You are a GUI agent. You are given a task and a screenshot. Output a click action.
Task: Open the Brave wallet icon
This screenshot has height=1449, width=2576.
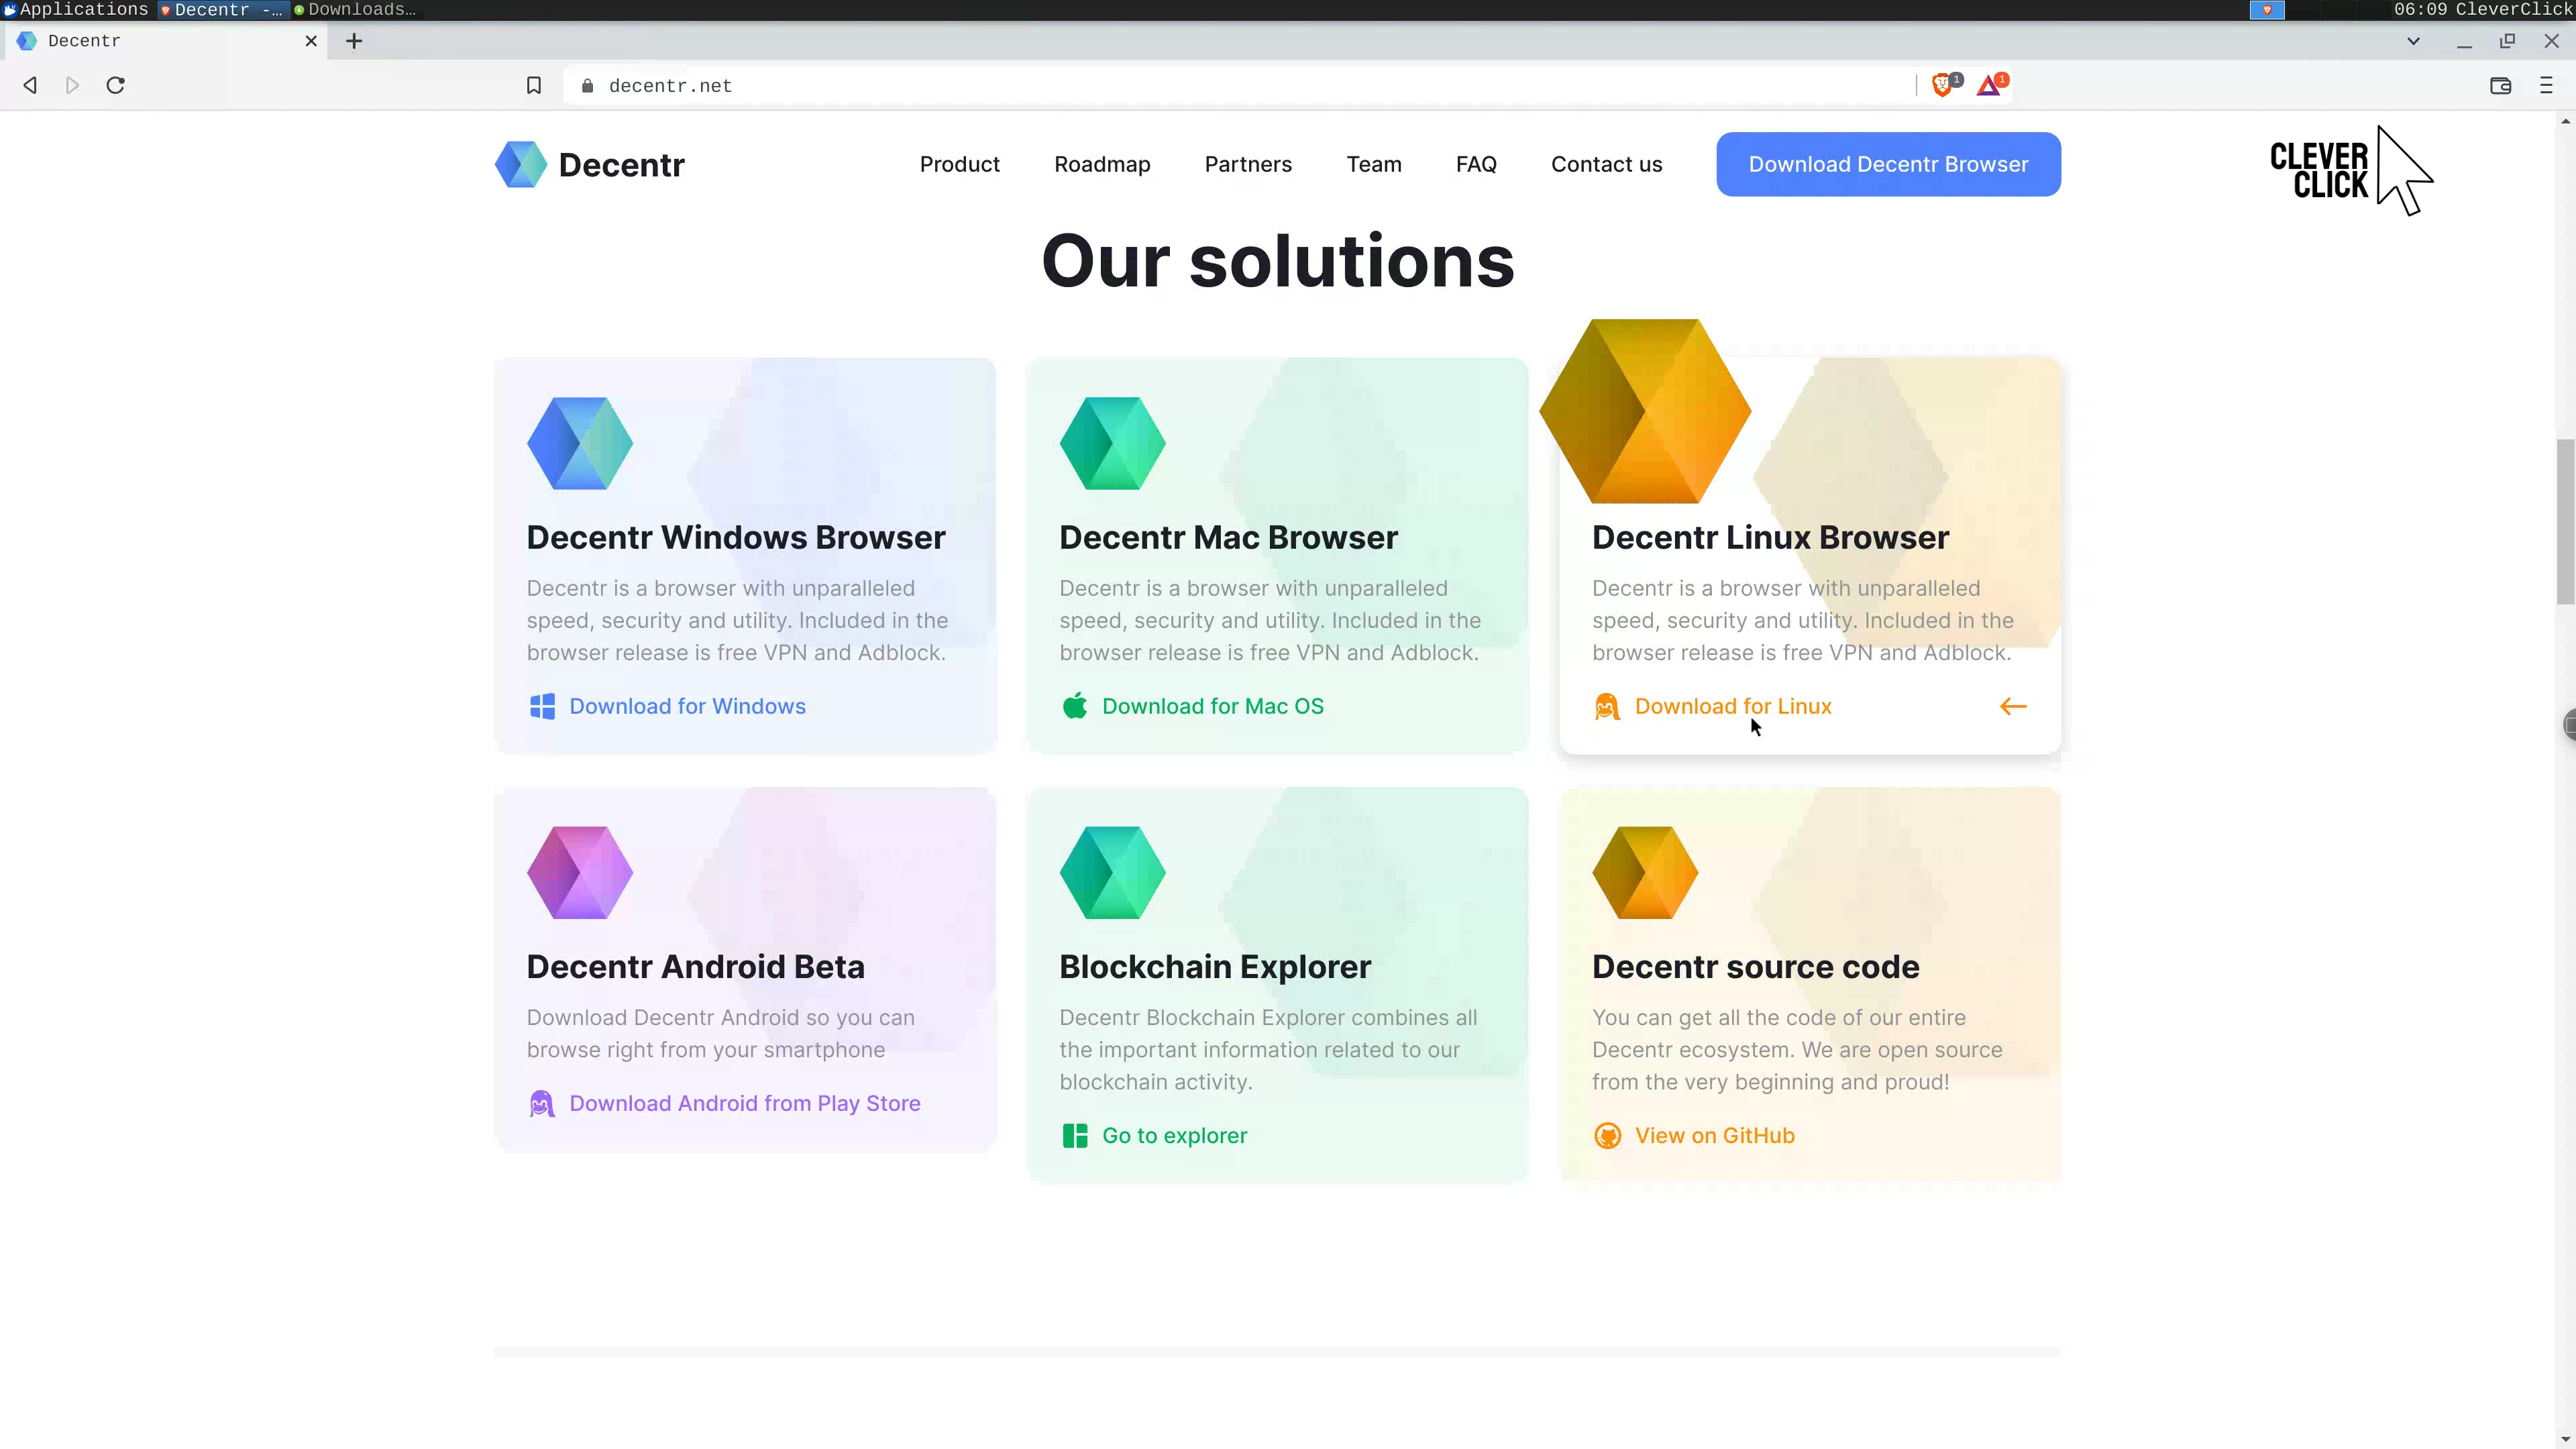pos(2500,85)
